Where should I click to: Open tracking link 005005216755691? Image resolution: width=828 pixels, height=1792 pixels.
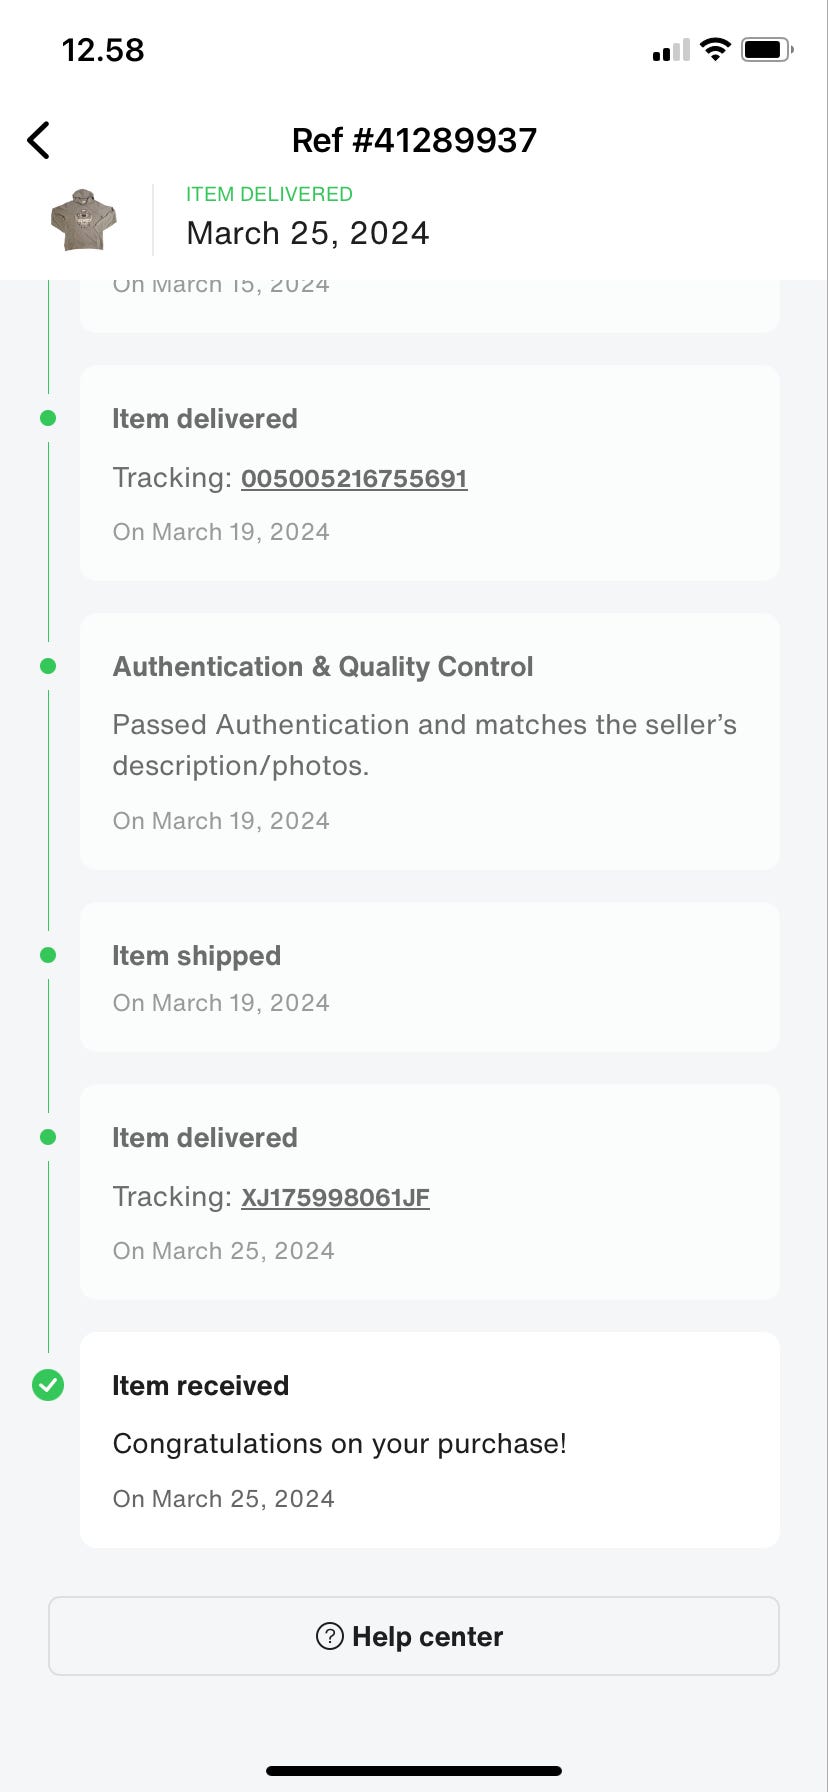click(354, 478)
